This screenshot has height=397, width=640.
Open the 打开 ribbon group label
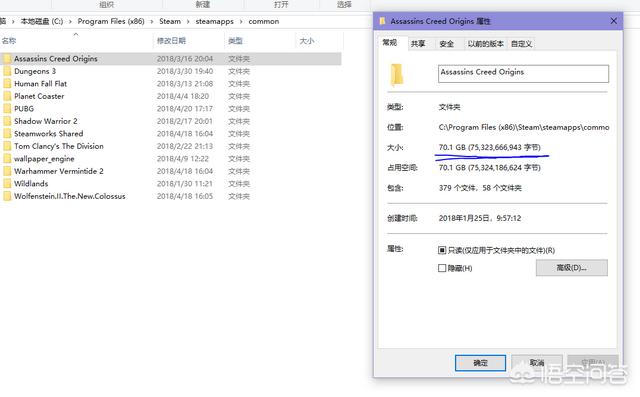coord(281,4)
